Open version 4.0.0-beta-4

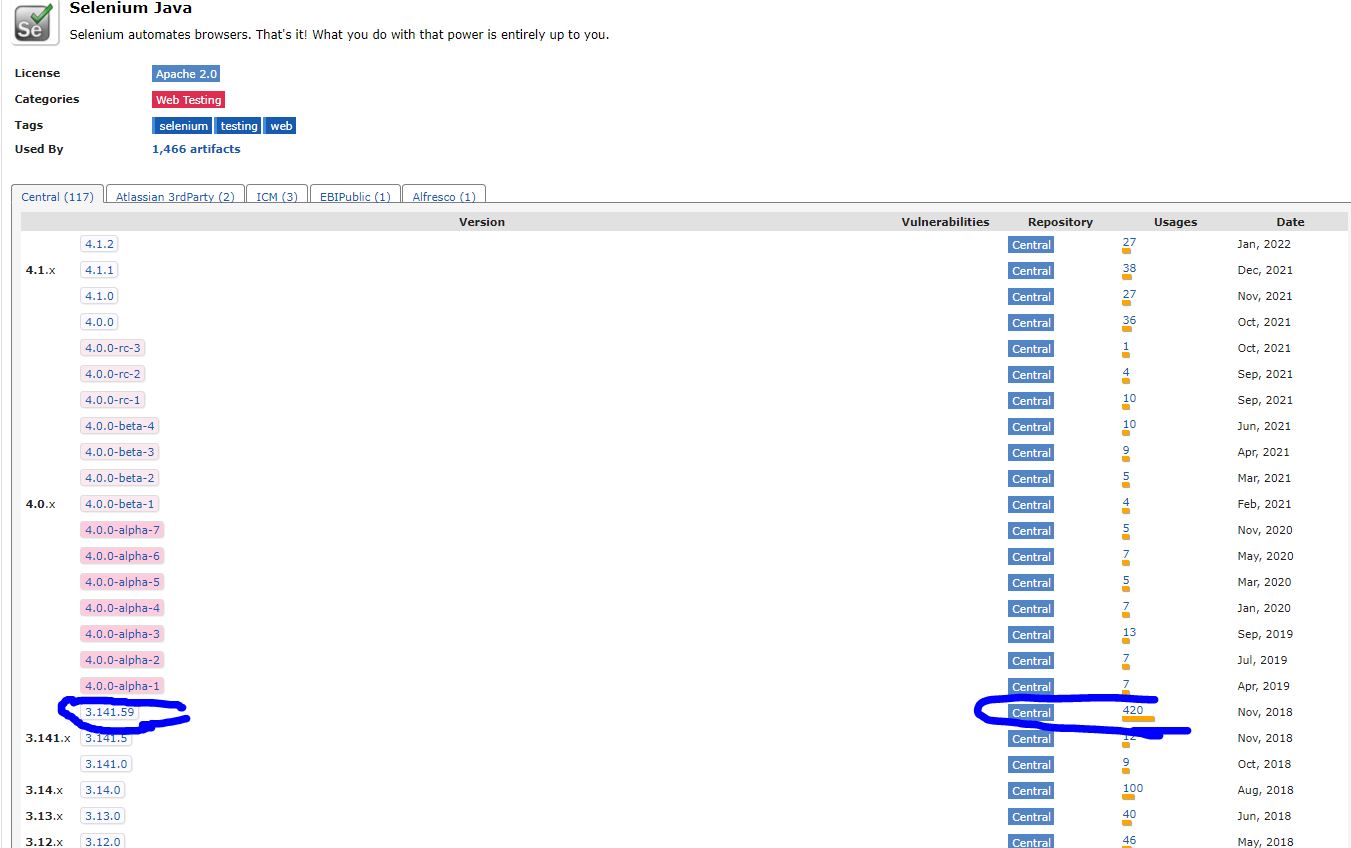(x=120, y=426)
